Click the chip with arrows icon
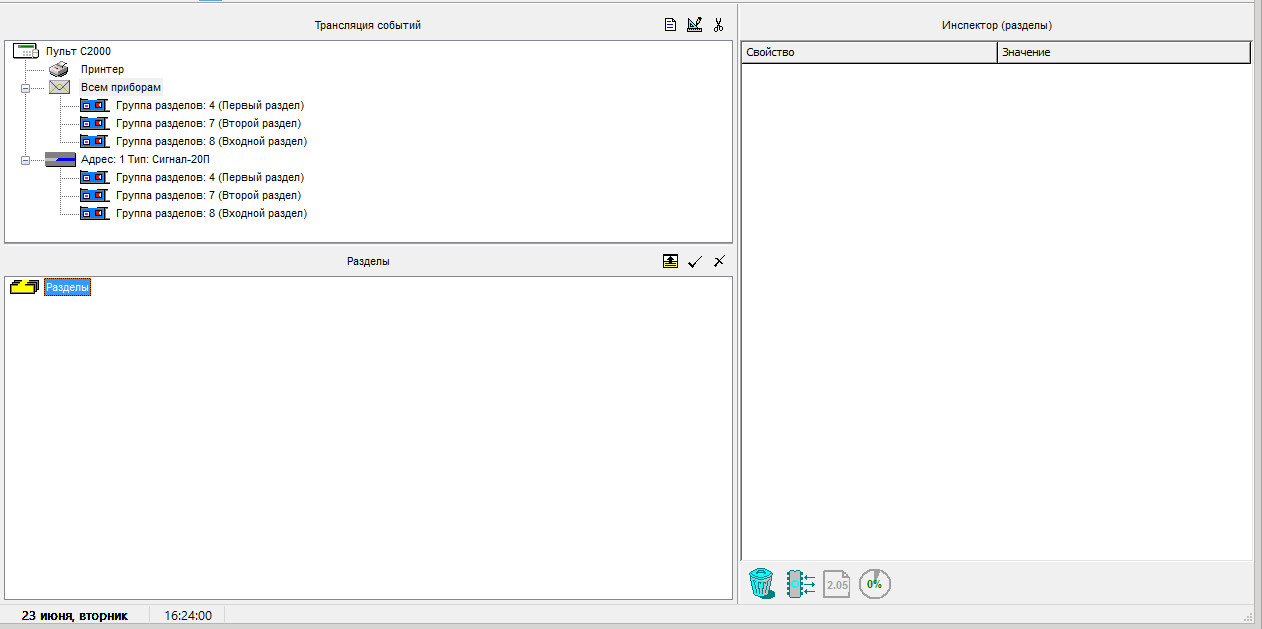The height and width of the screenshot is (629, 1262). click(x=800, y=583)
